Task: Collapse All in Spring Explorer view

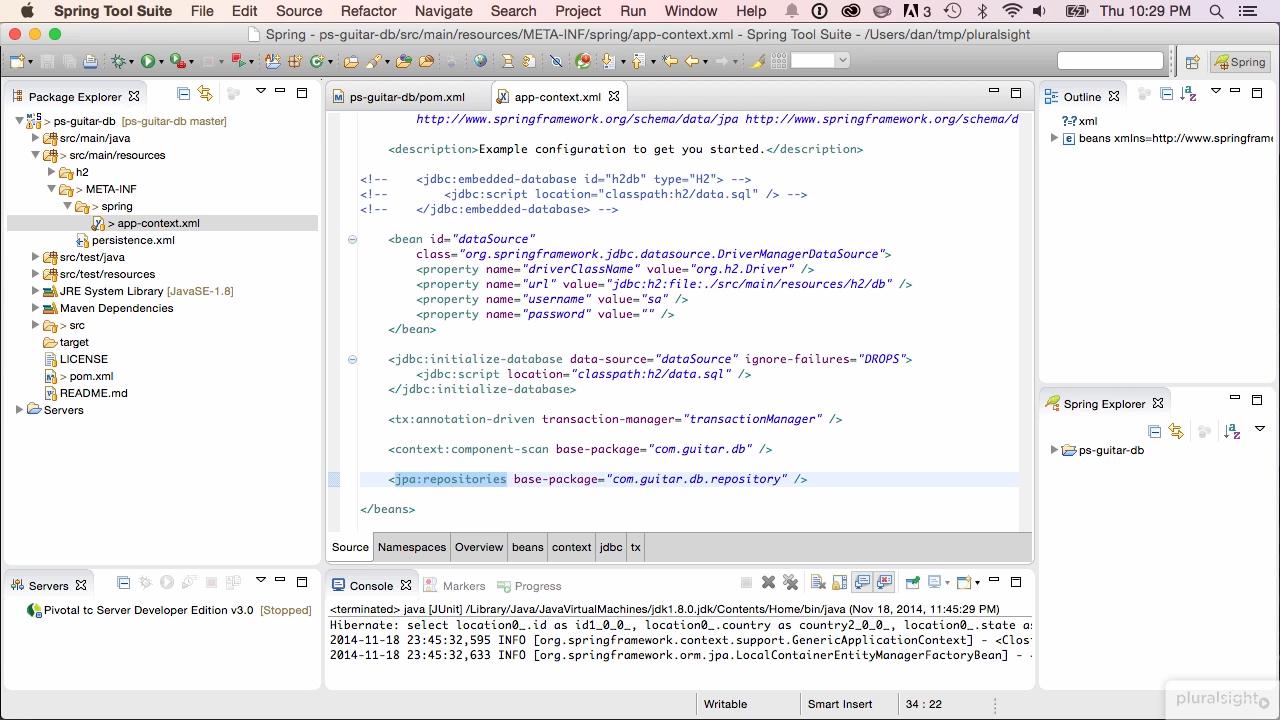Action: [1154, 431]
